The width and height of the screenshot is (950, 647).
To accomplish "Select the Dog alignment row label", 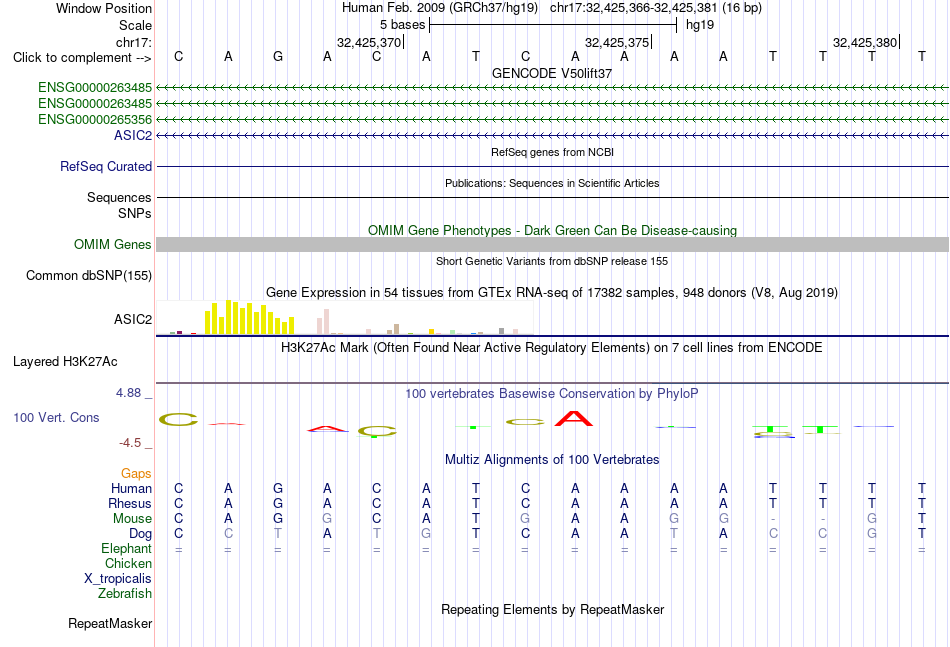I will pyautogui.click(x=141, y=534).
